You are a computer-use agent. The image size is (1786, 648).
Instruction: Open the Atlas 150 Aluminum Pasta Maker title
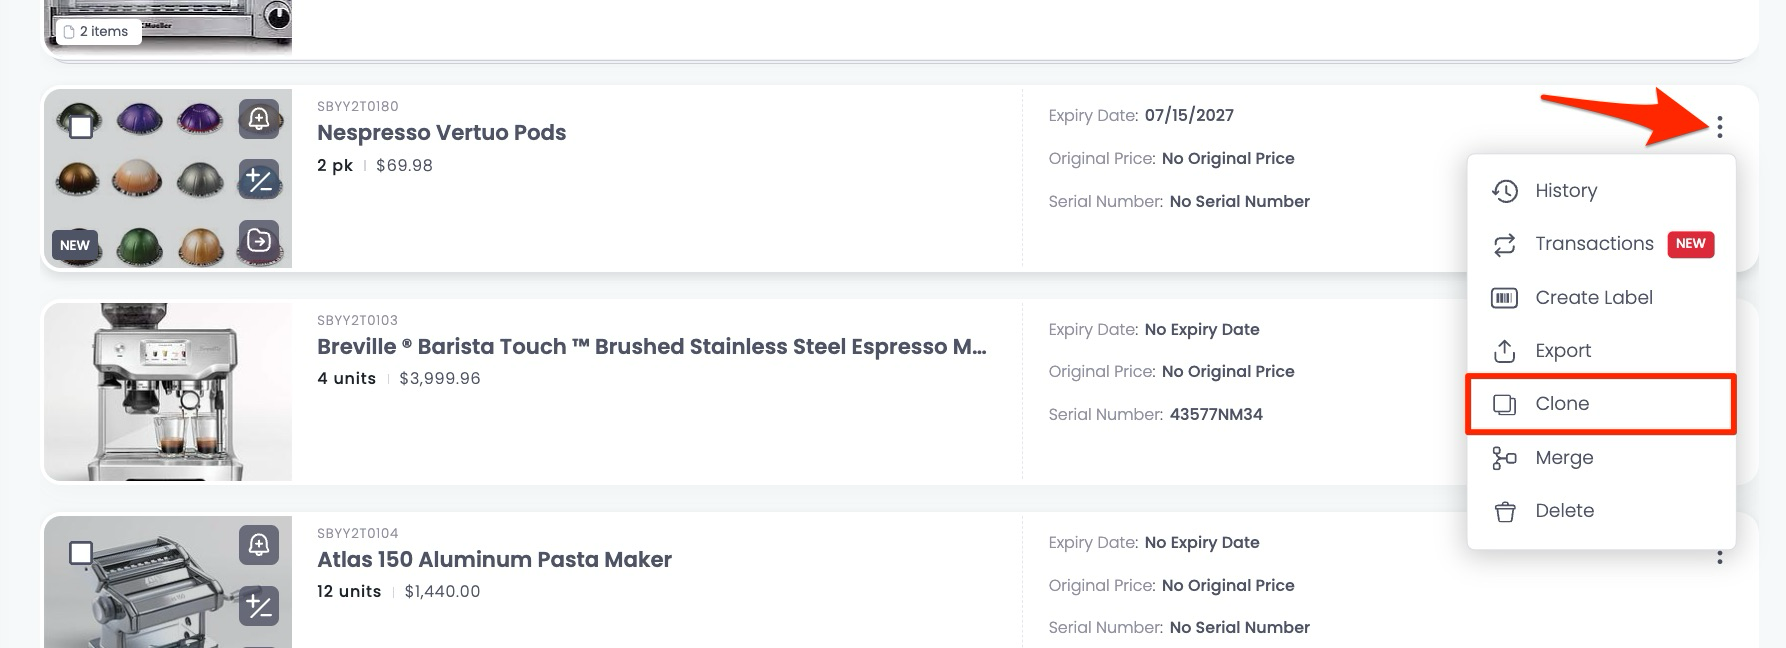[494, 560]
